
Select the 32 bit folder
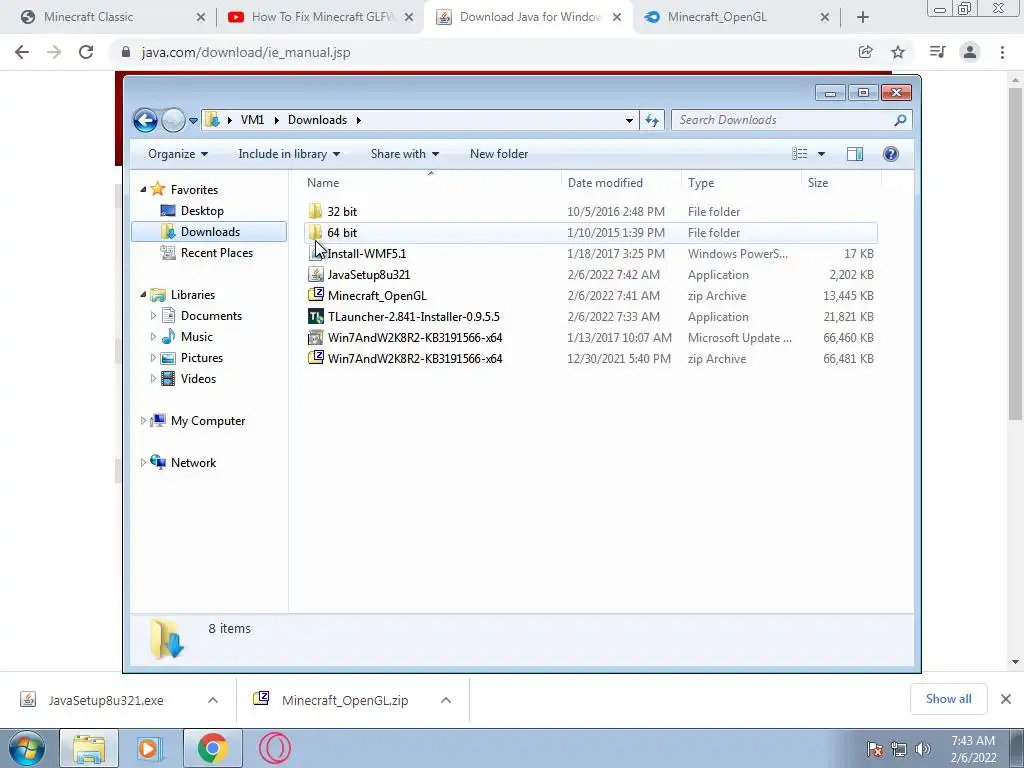click(x=590, y=212)
